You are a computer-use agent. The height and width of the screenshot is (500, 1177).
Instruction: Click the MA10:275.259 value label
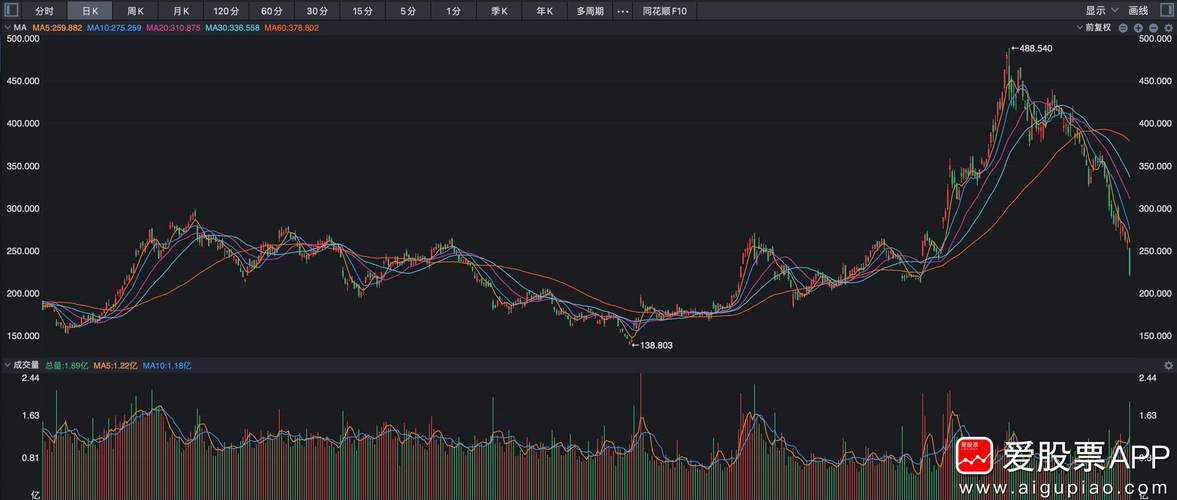pyautogui.click(x=114, y=28)
